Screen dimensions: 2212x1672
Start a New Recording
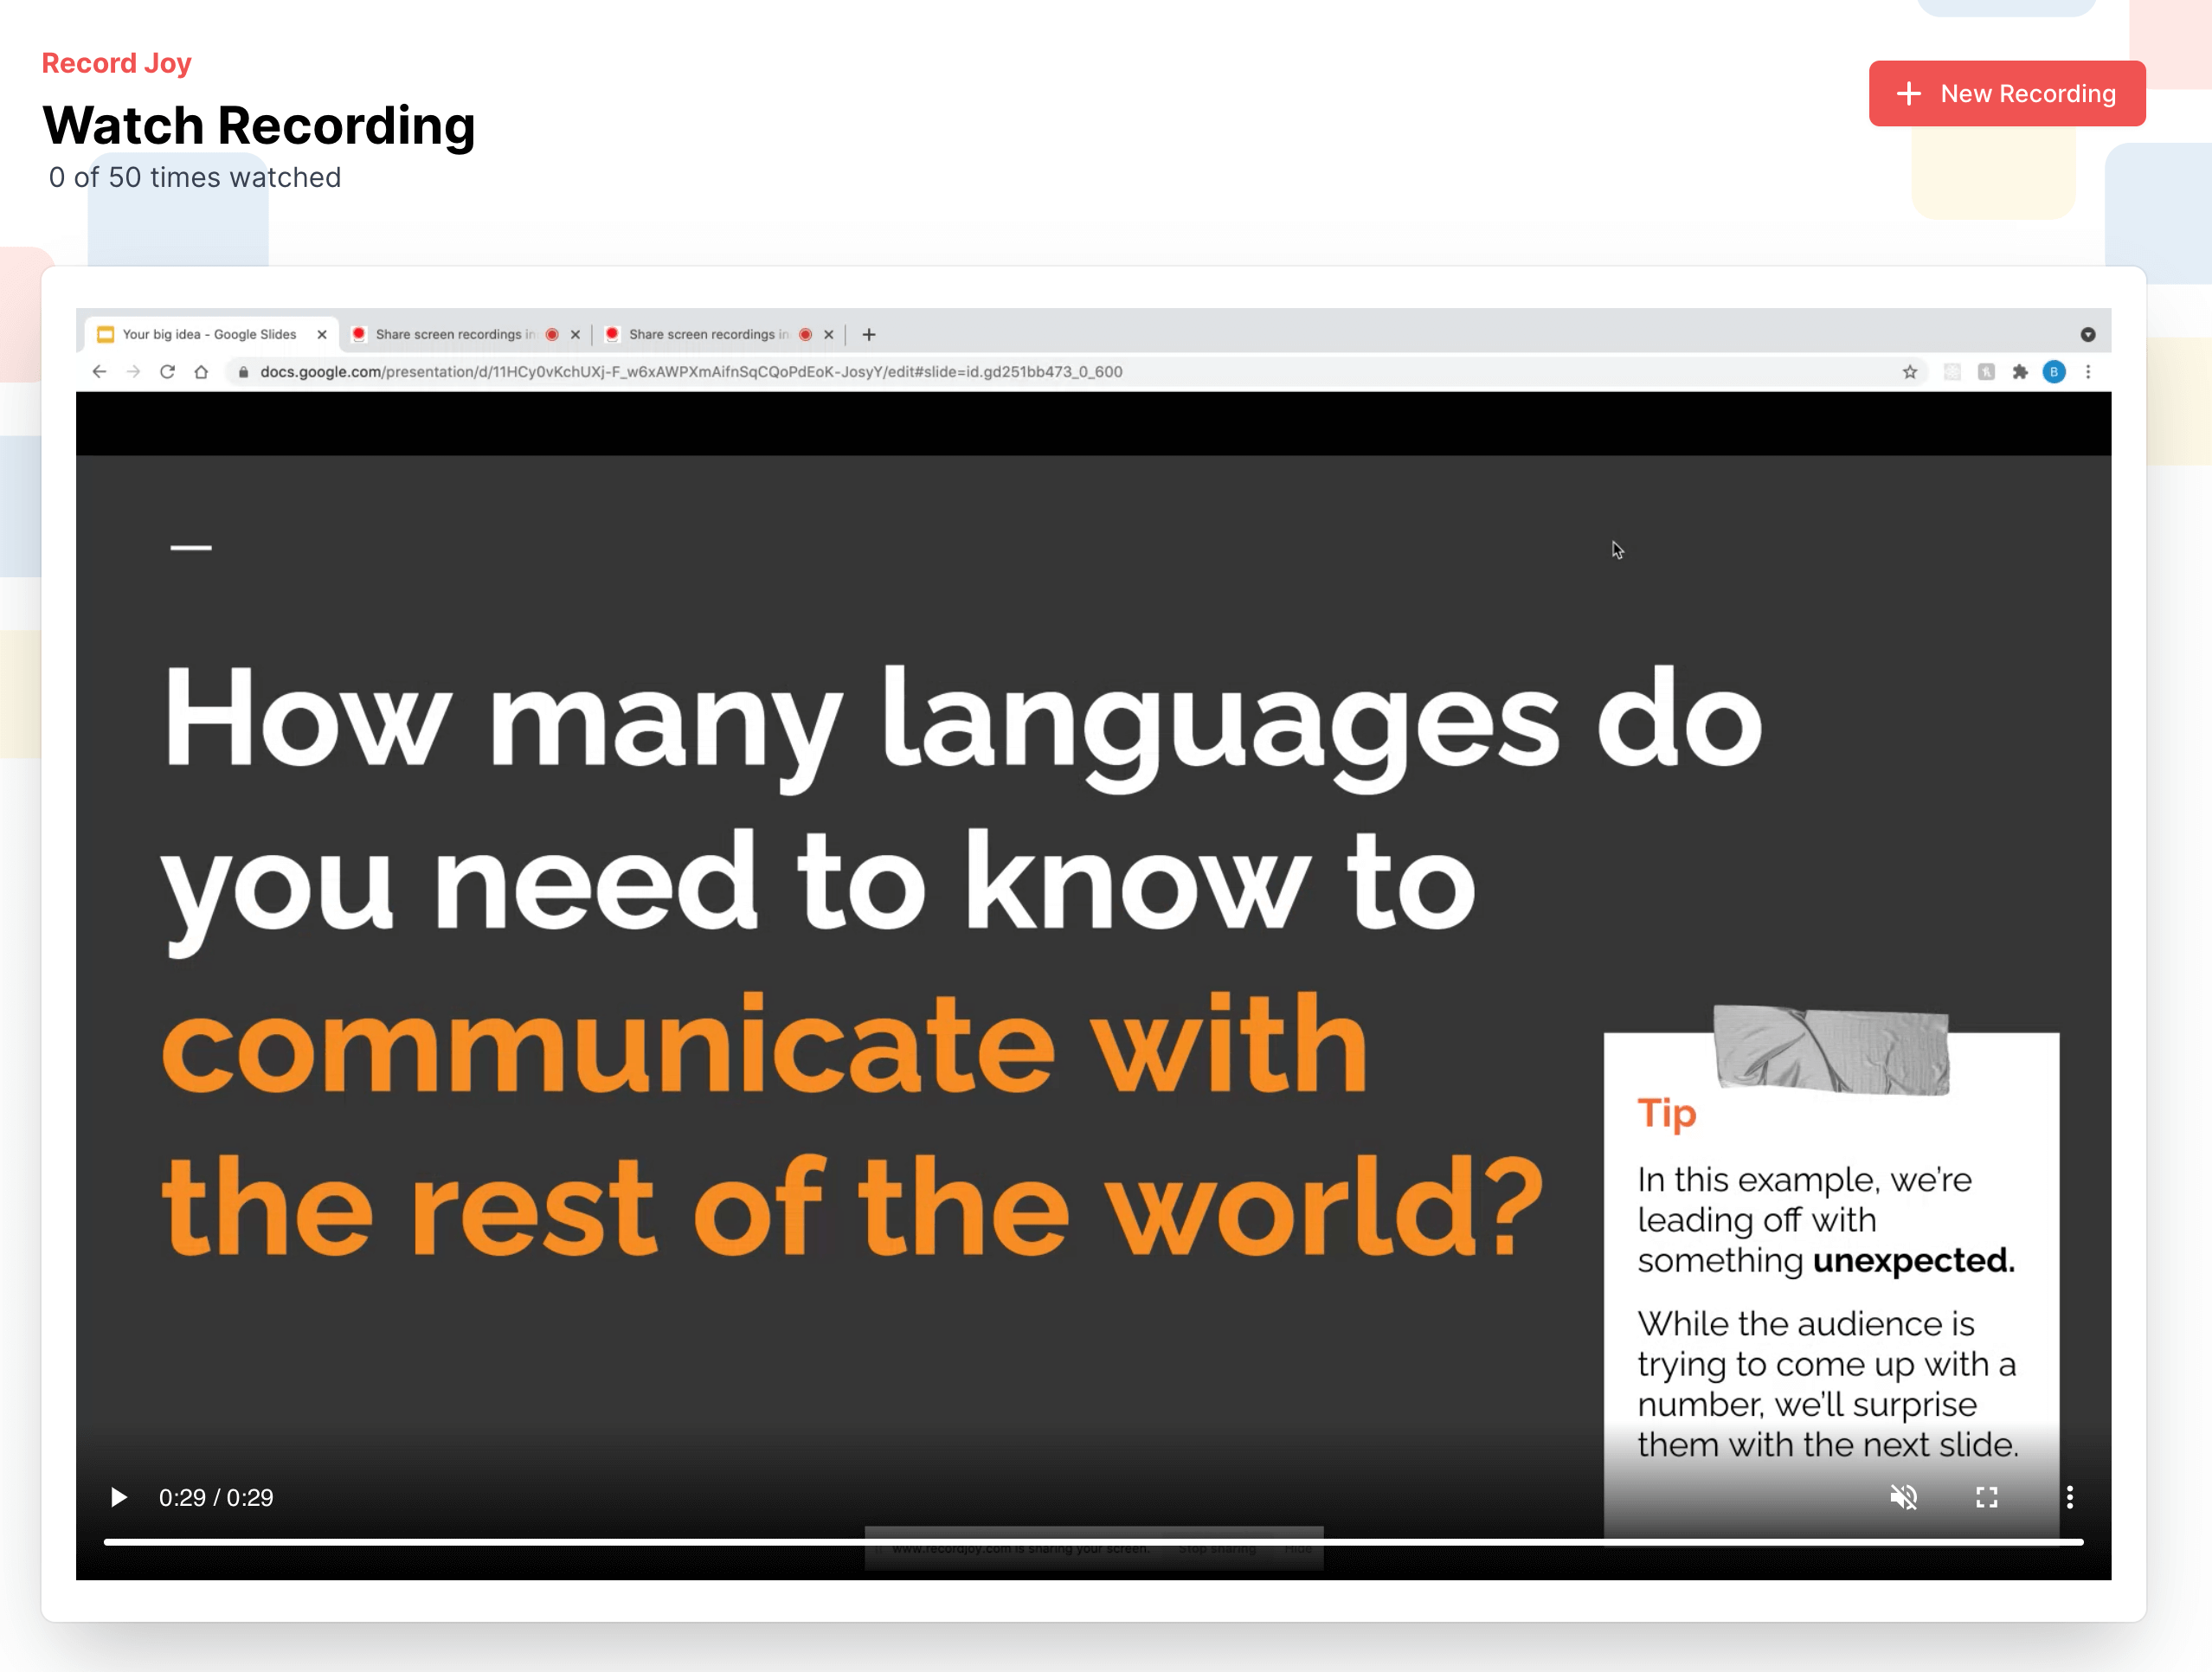[x=2006, y=94]
